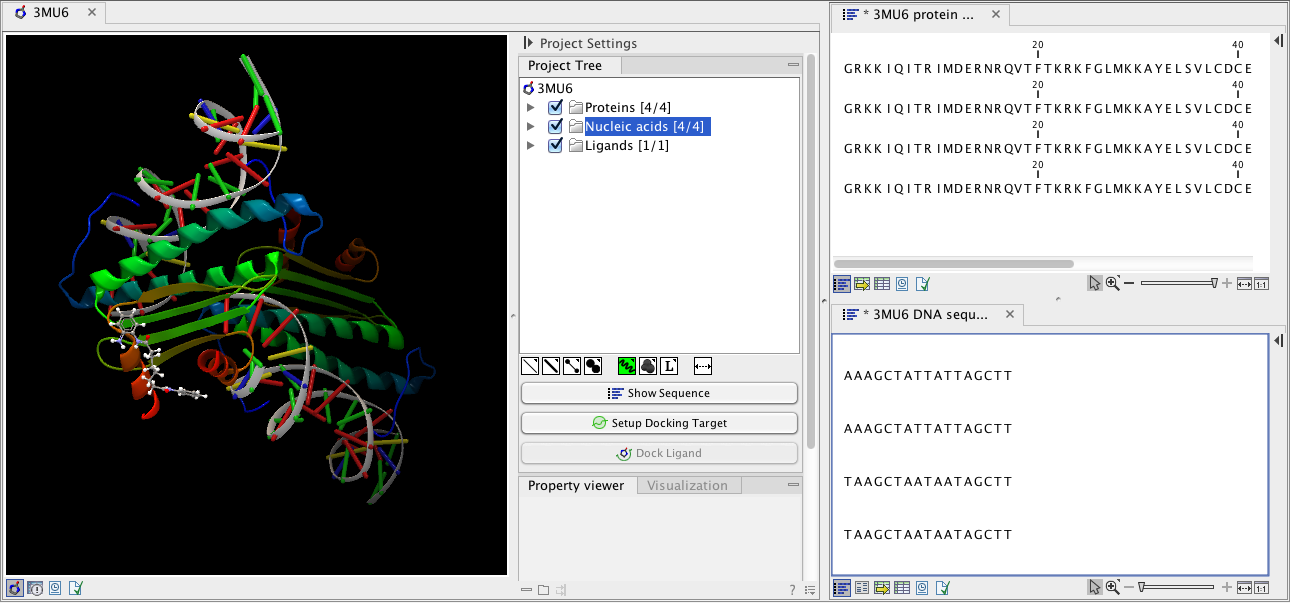
Task: Open the measure distance tool icon
Action: click(x=702, y=365)
